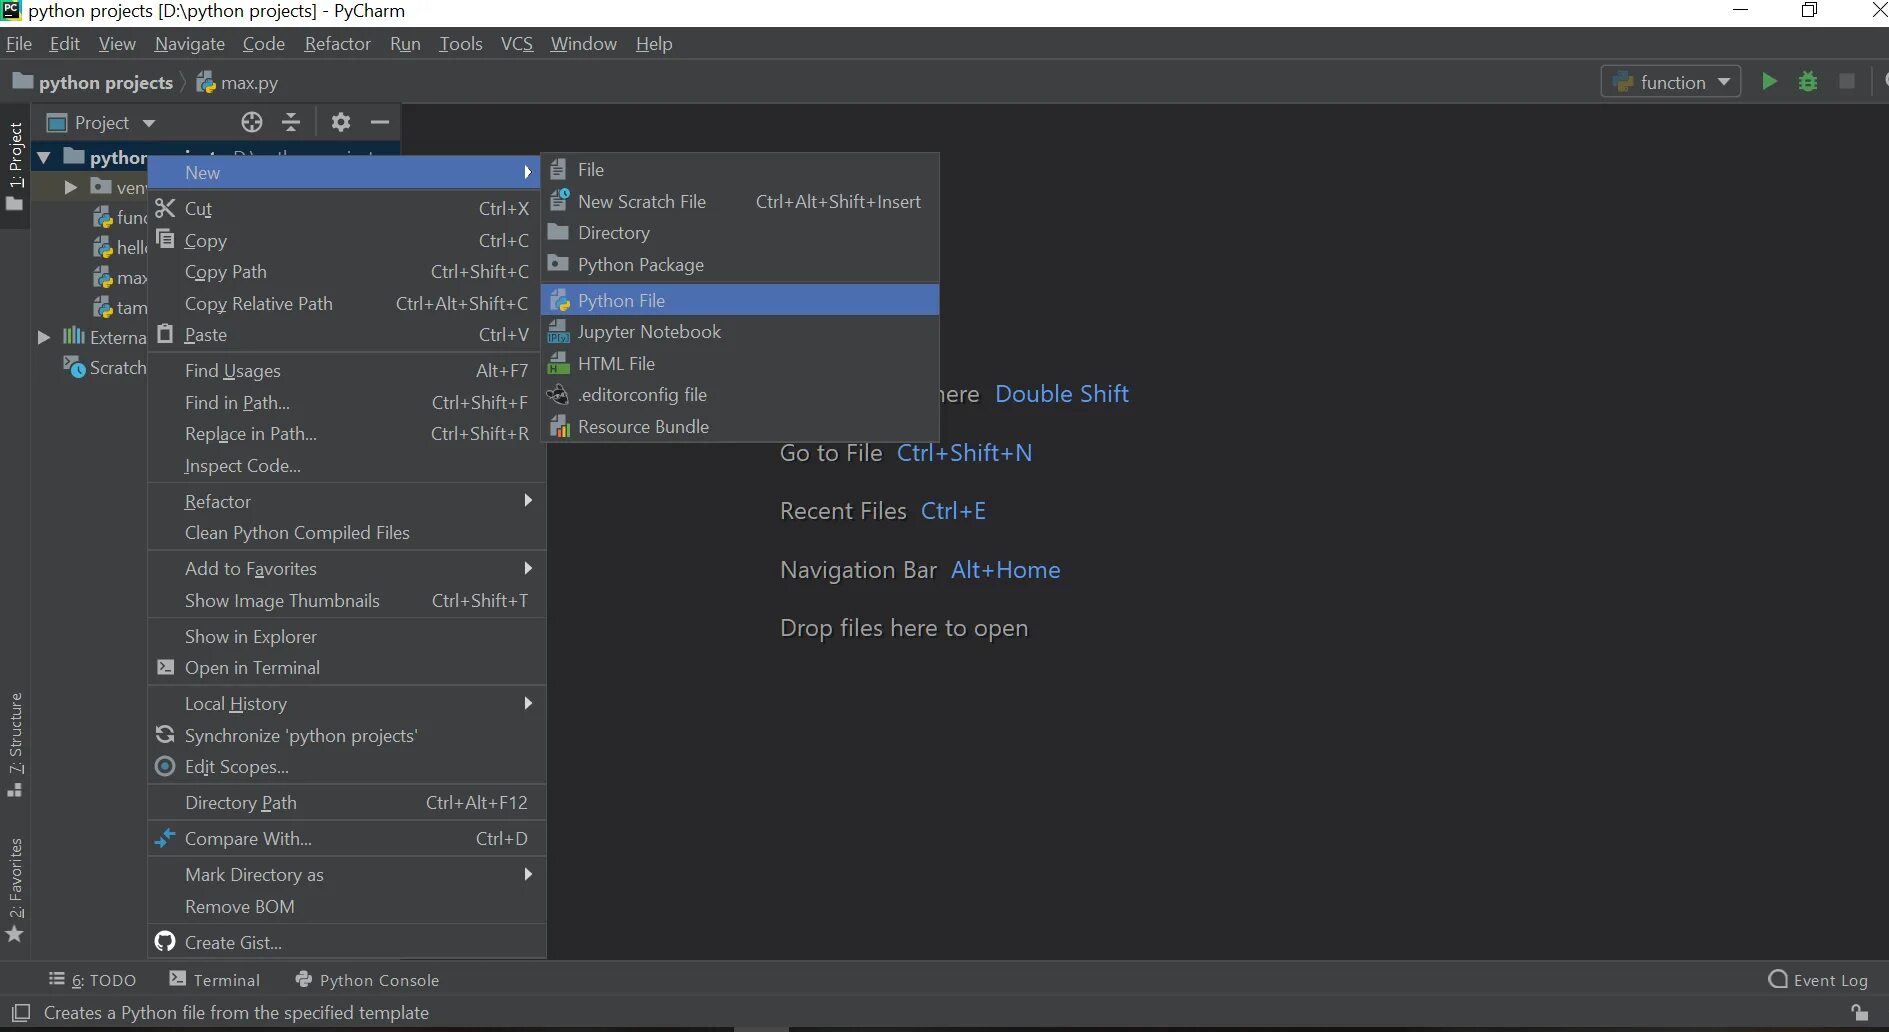Open the Tools menu

461,44
